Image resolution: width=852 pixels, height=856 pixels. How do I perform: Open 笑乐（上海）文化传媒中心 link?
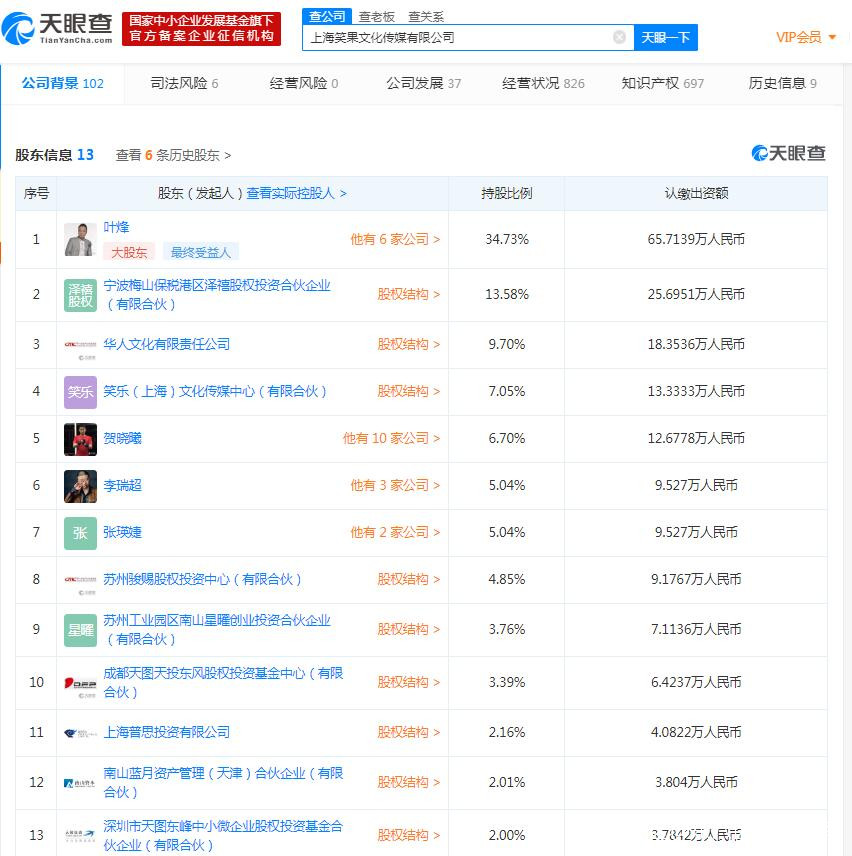pos(215,391)
